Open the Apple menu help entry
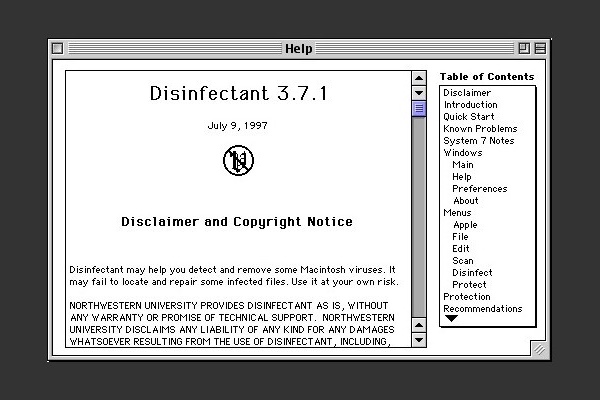600x400 pixels. [x=465, y=225]
